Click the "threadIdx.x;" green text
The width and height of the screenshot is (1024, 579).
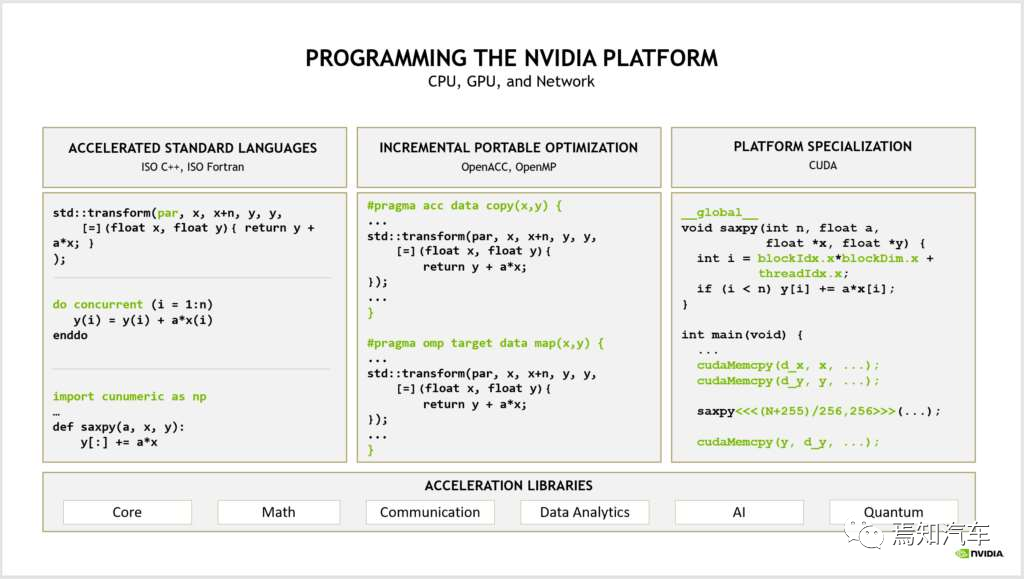(803, 274)
